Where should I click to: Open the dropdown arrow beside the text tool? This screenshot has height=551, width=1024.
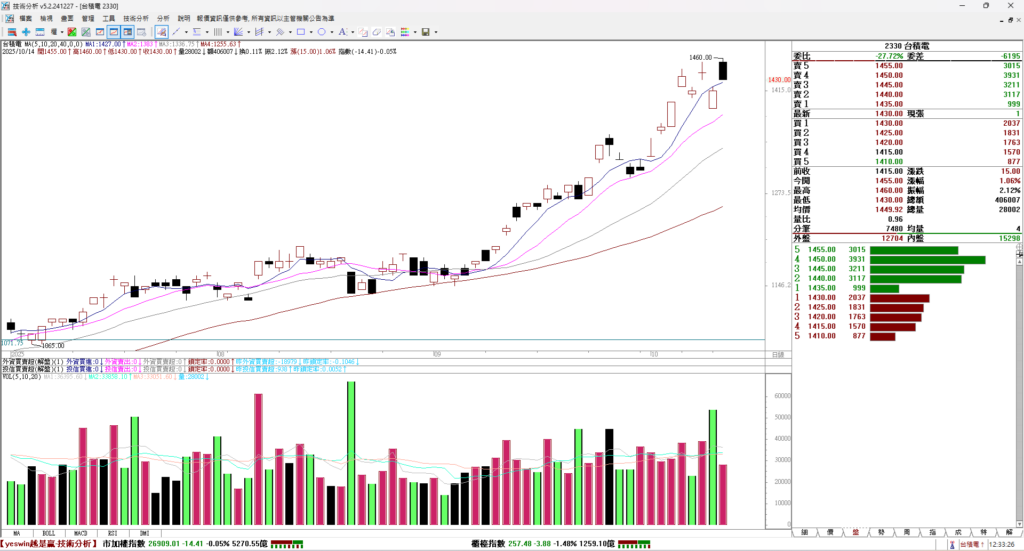352,32
